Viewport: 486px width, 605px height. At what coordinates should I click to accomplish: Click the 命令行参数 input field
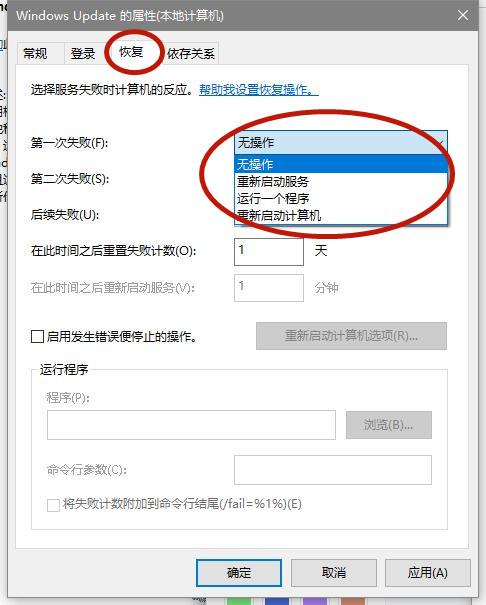[x=333, y=470]
